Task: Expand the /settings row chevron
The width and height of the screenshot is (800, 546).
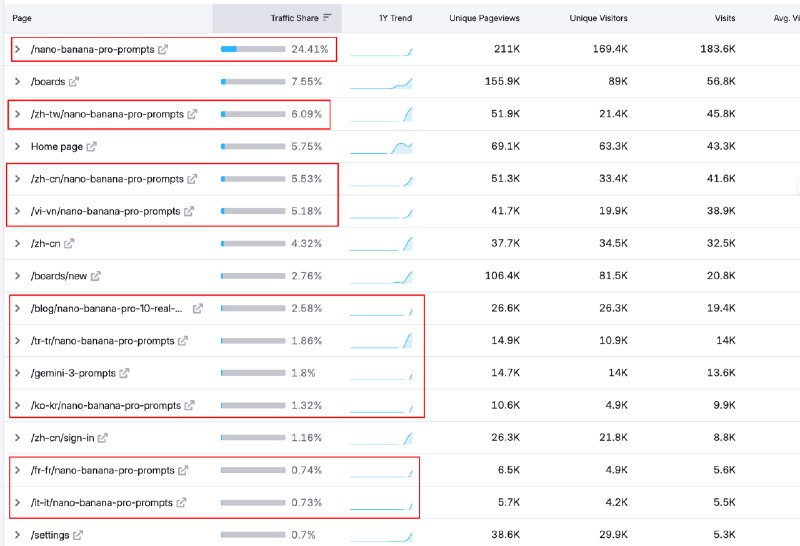Action: click(x=17, y=535)
